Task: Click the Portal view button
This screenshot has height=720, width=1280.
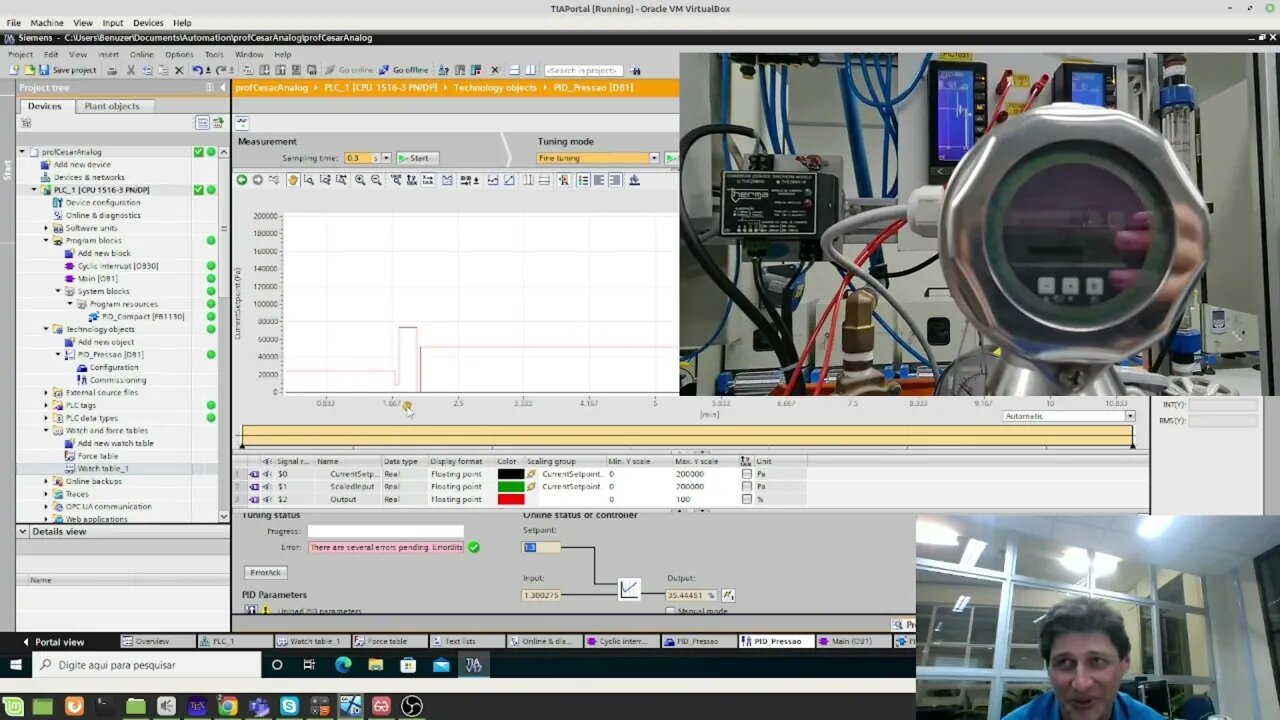Action: coord(54,642)
